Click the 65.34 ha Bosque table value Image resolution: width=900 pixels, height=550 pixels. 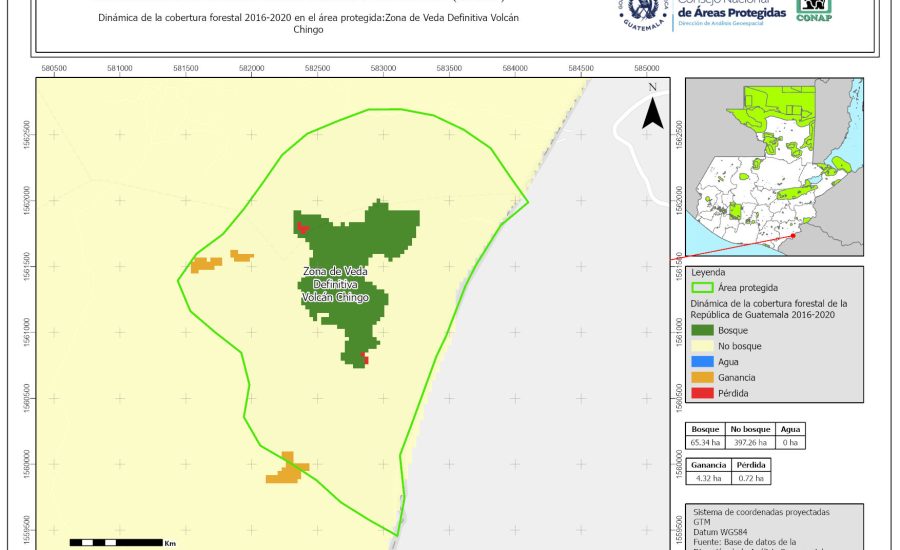[706, 442]
